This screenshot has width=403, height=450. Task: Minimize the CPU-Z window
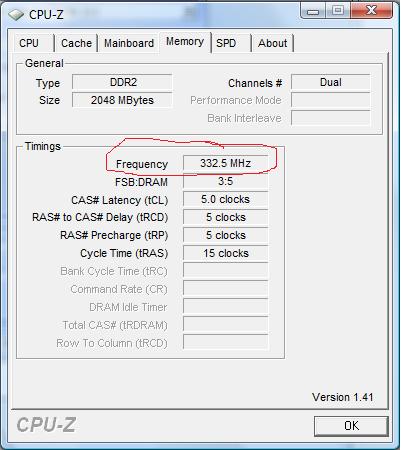coord(313,11)
